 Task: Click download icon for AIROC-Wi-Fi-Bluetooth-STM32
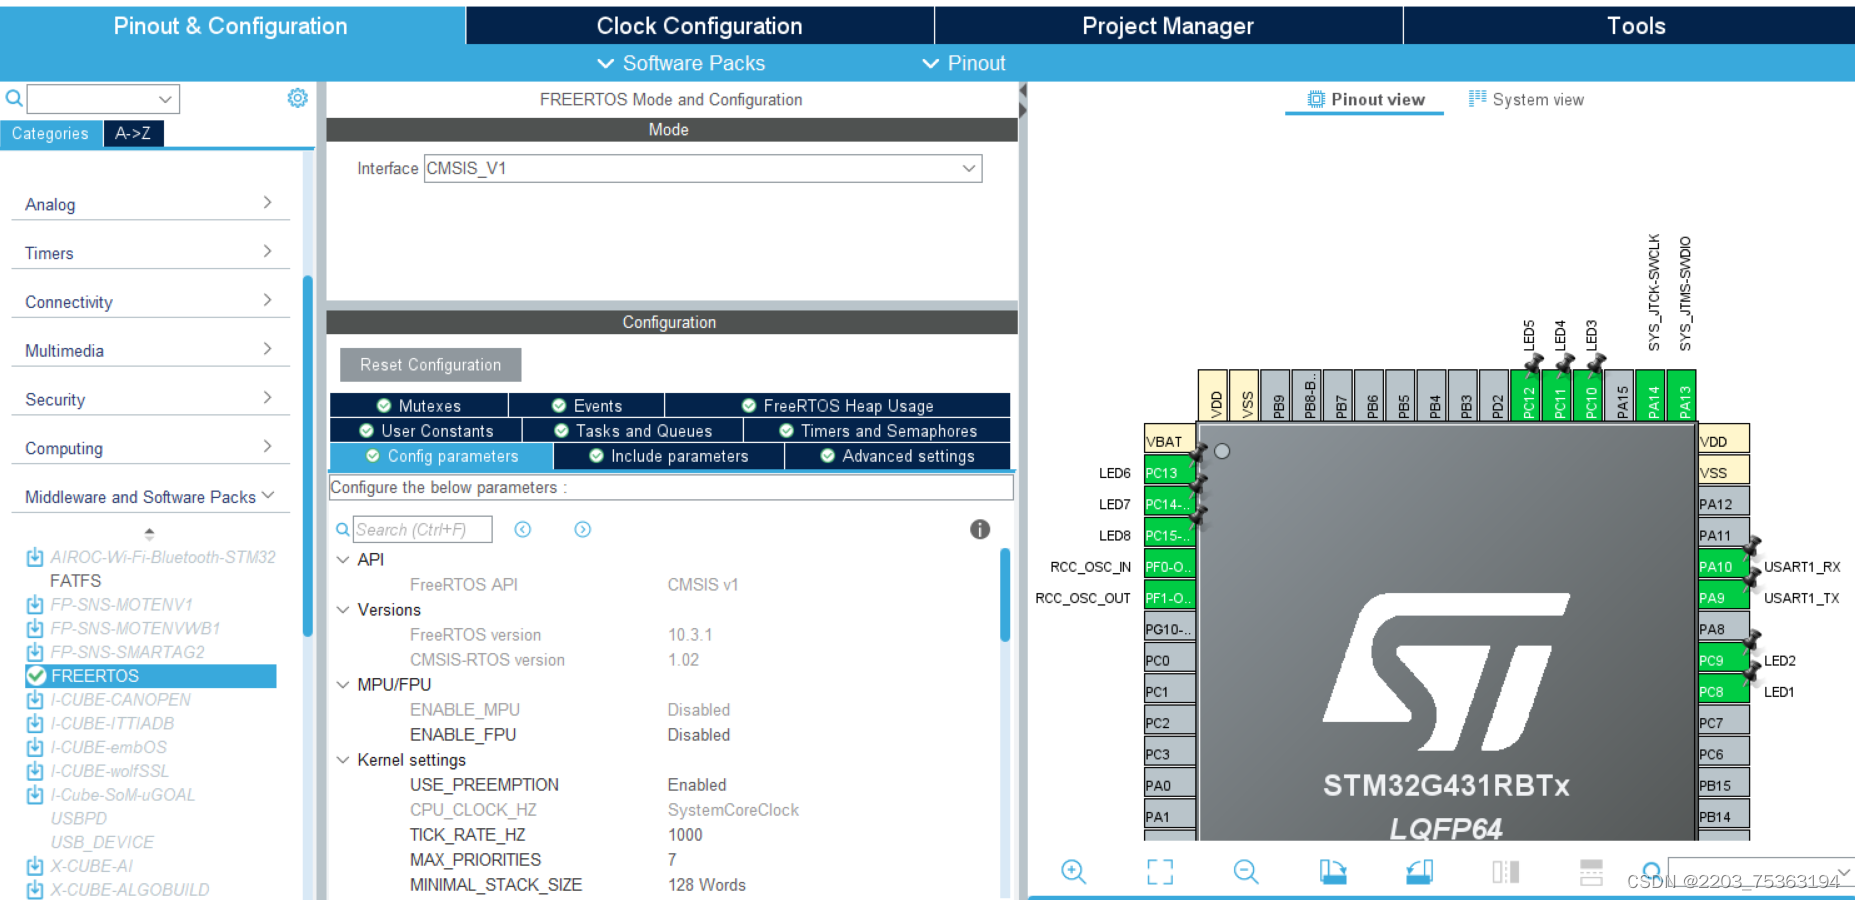(35, 557)
